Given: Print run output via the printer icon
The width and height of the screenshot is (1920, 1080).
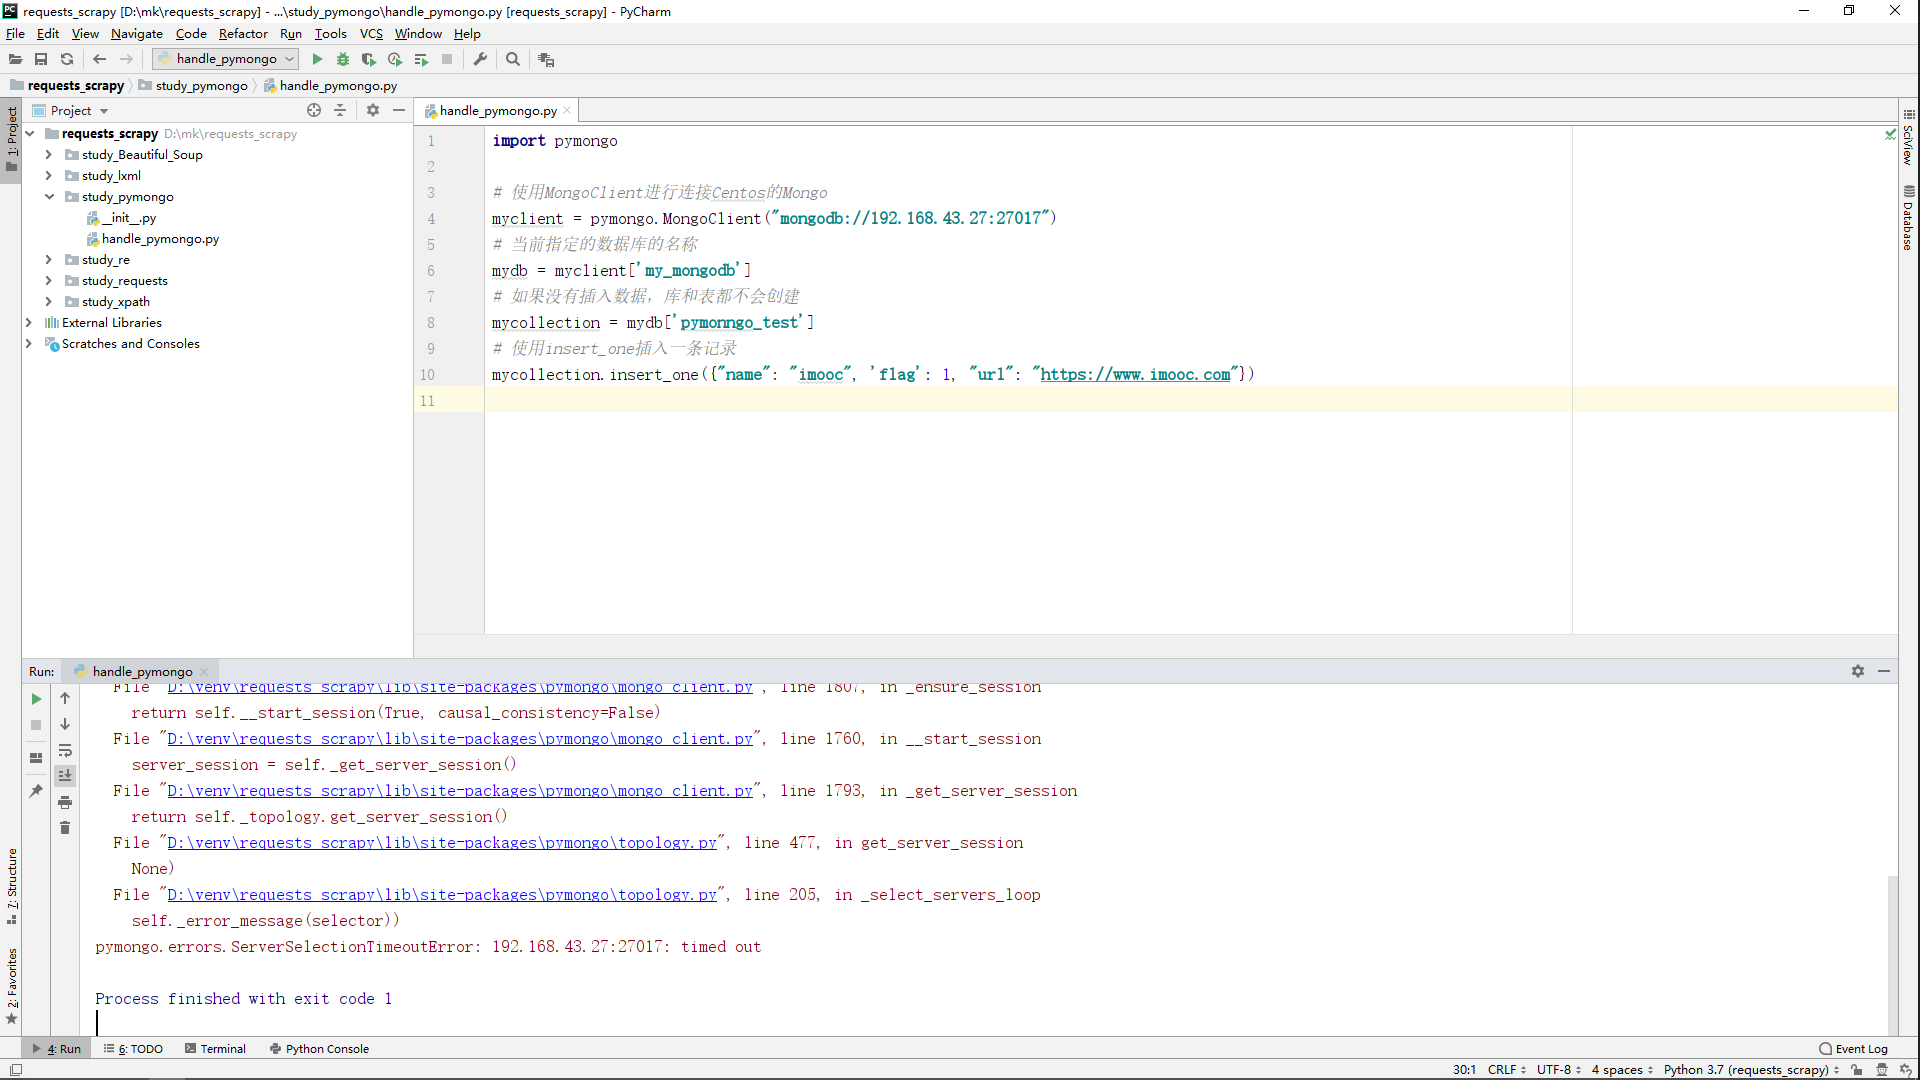Looking at the screenshot, I should click(65, 802).
